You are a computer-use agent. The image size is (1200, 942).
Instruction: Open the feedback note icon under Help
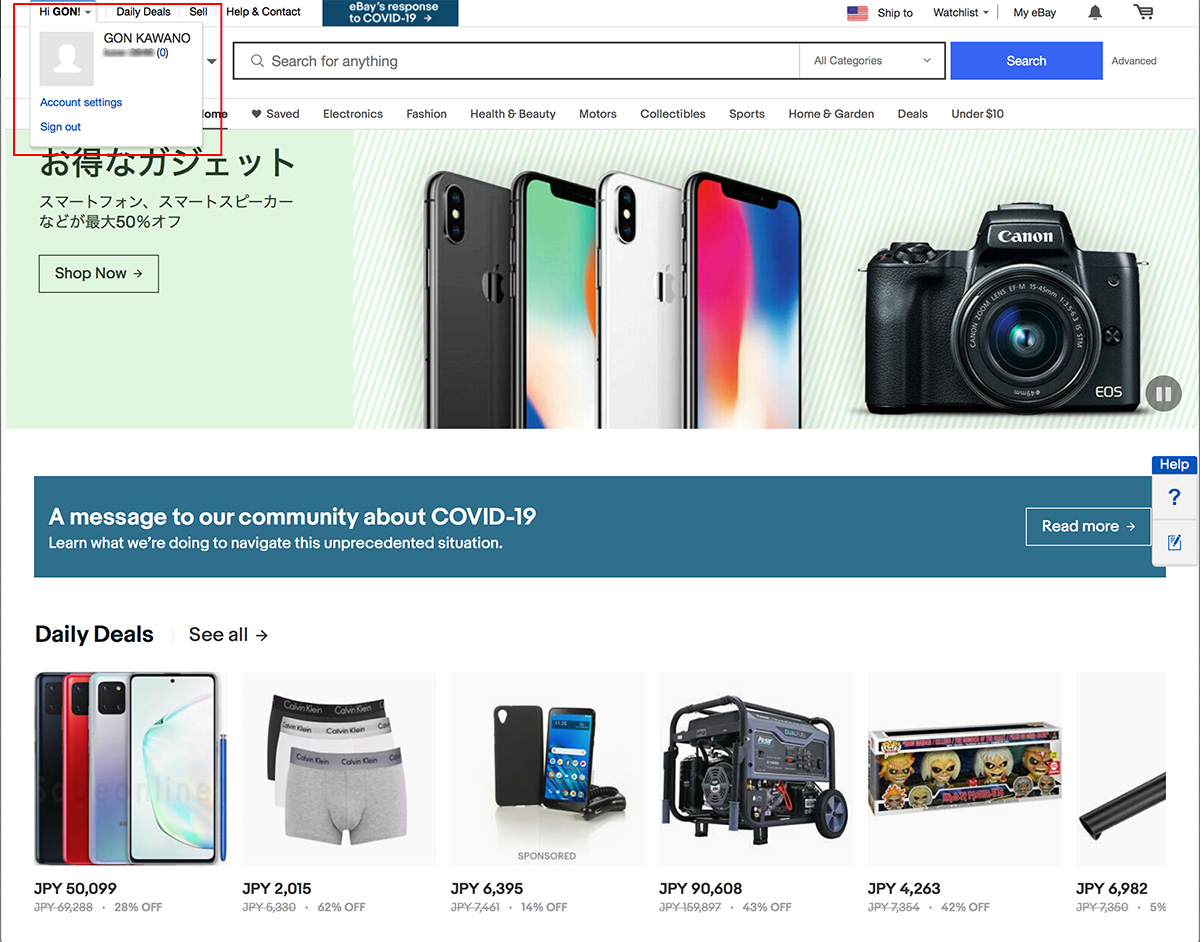pos(1175,542)
